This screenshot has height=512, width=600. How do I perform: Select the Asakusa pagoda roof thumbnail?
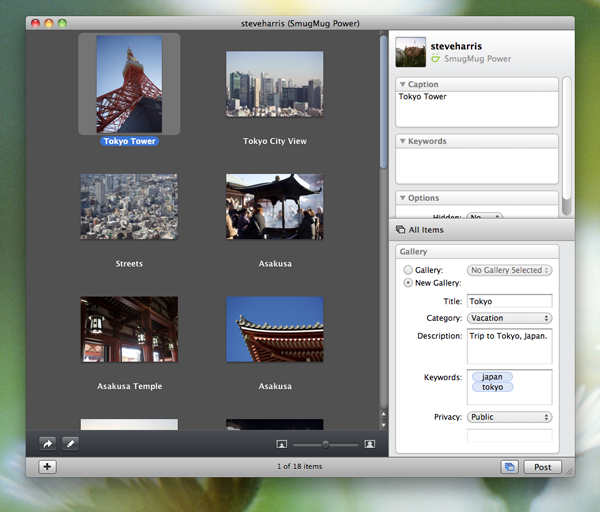pyautogui.click(x=274, y=329)
